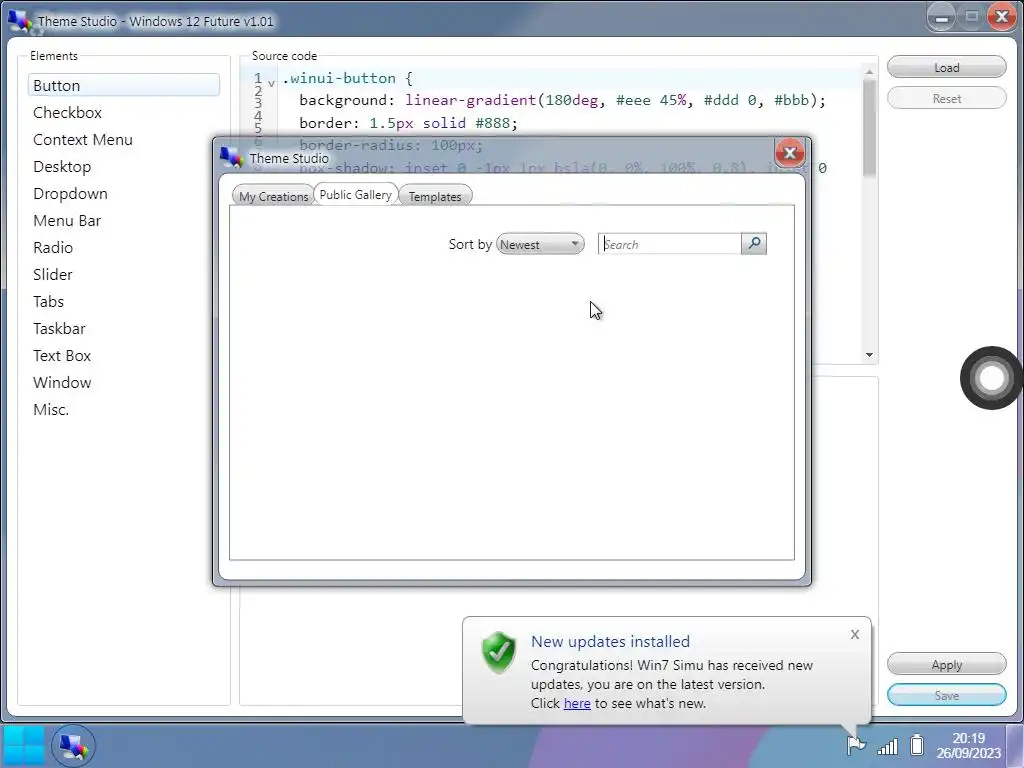Follow the 'here' link in notification
The height and width of the screenshot is (768, 1024).
tap(577, 703)
